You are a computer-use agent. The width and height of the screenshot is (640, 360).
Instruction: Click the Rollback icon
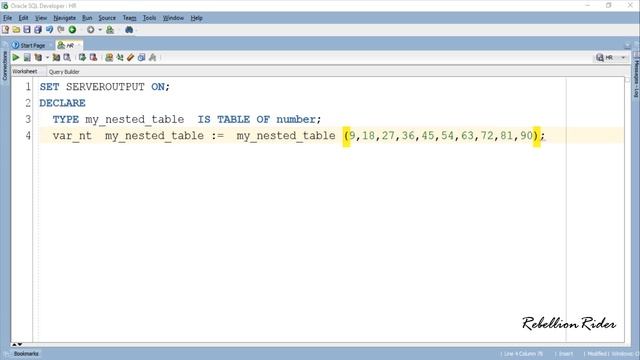[x=93, y=58]
